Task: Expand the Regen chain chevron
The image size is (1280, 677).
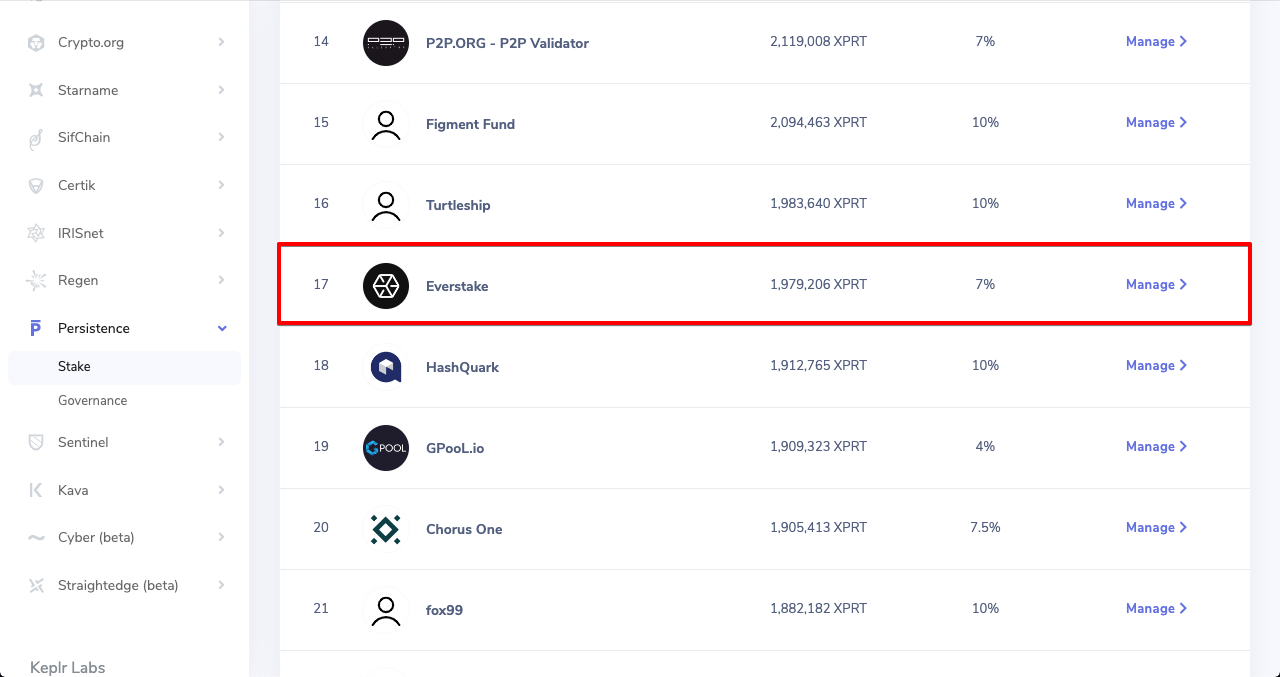Action: click(x=221, y=280)
